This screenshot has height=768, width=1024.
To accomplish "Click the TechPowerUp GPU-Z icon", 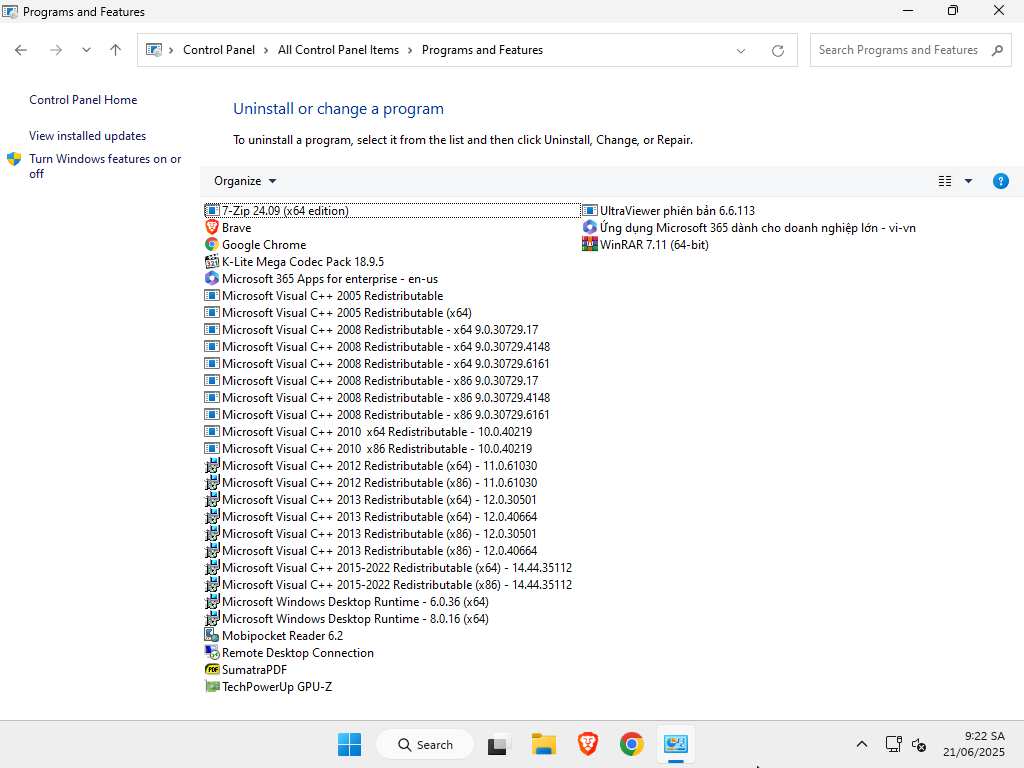I will tap(212, 687).
